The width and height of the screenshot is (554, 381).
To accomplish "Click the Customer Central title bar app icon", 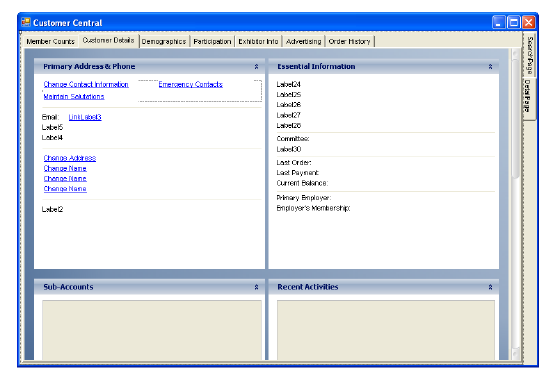I will [26, 22].
